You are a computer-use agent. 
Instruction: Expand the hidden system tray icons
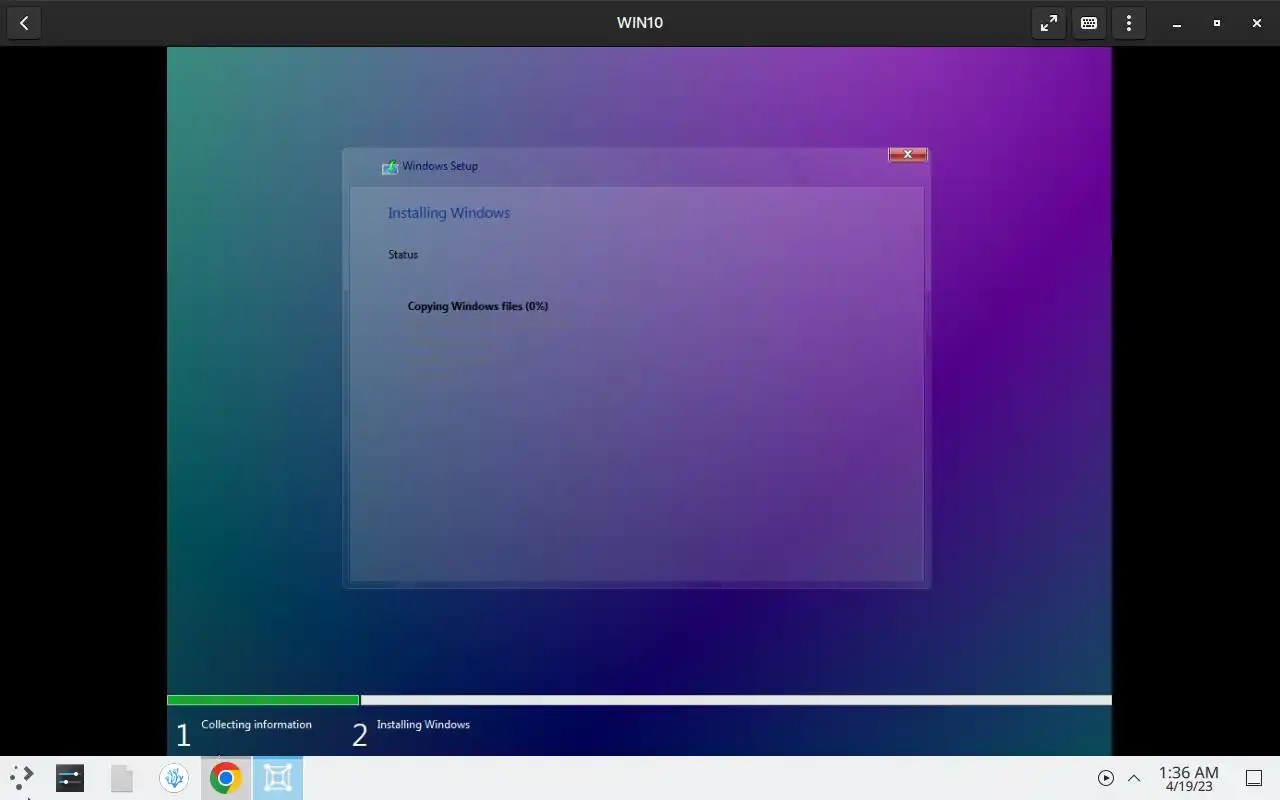(x=1134, y=778)
